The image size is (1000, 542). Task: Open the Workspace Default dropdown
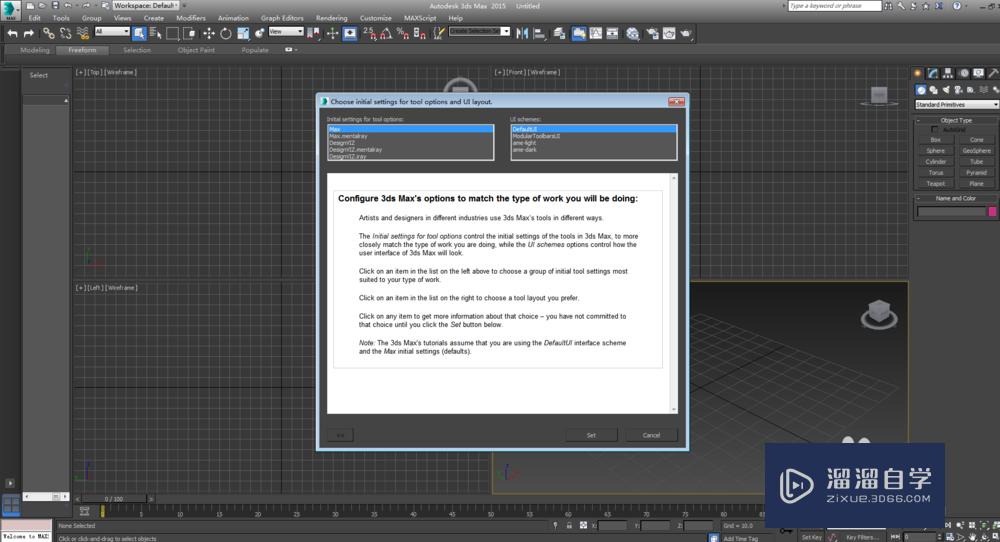point(146,6)
